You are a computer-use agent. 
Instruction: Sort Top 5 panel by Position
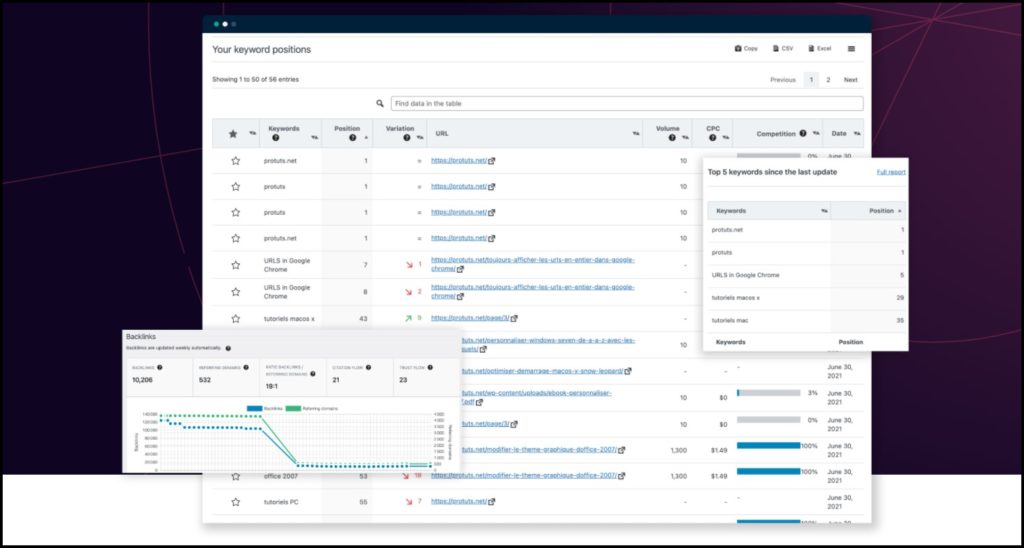(901, 211)
